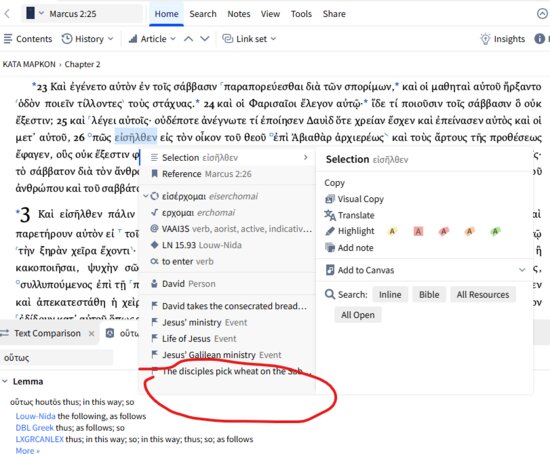Open the Tools tab

[301, 14]
